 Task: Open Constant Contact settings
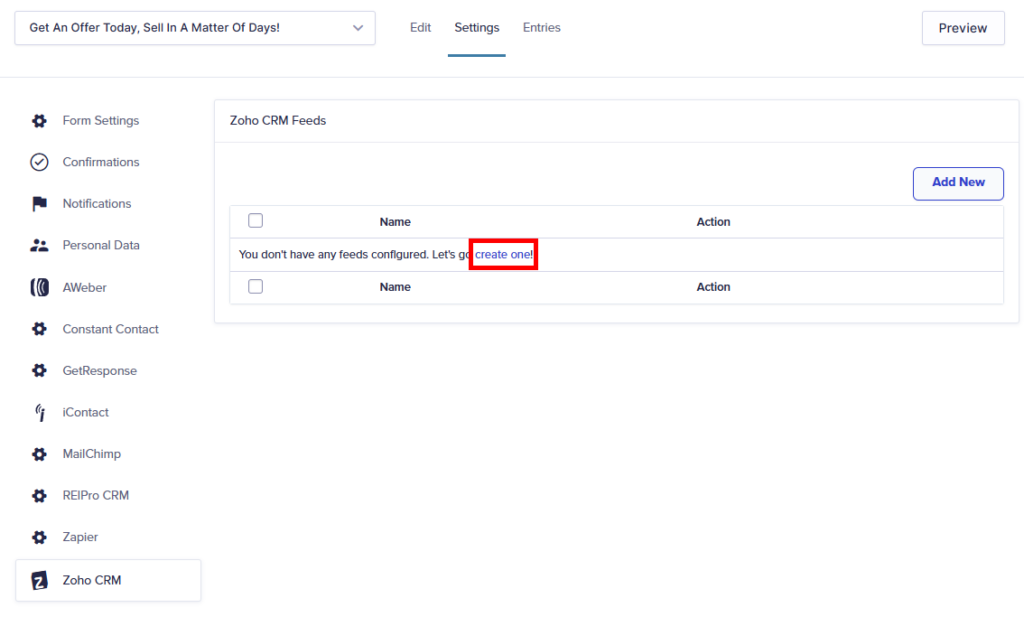(108, 329)
